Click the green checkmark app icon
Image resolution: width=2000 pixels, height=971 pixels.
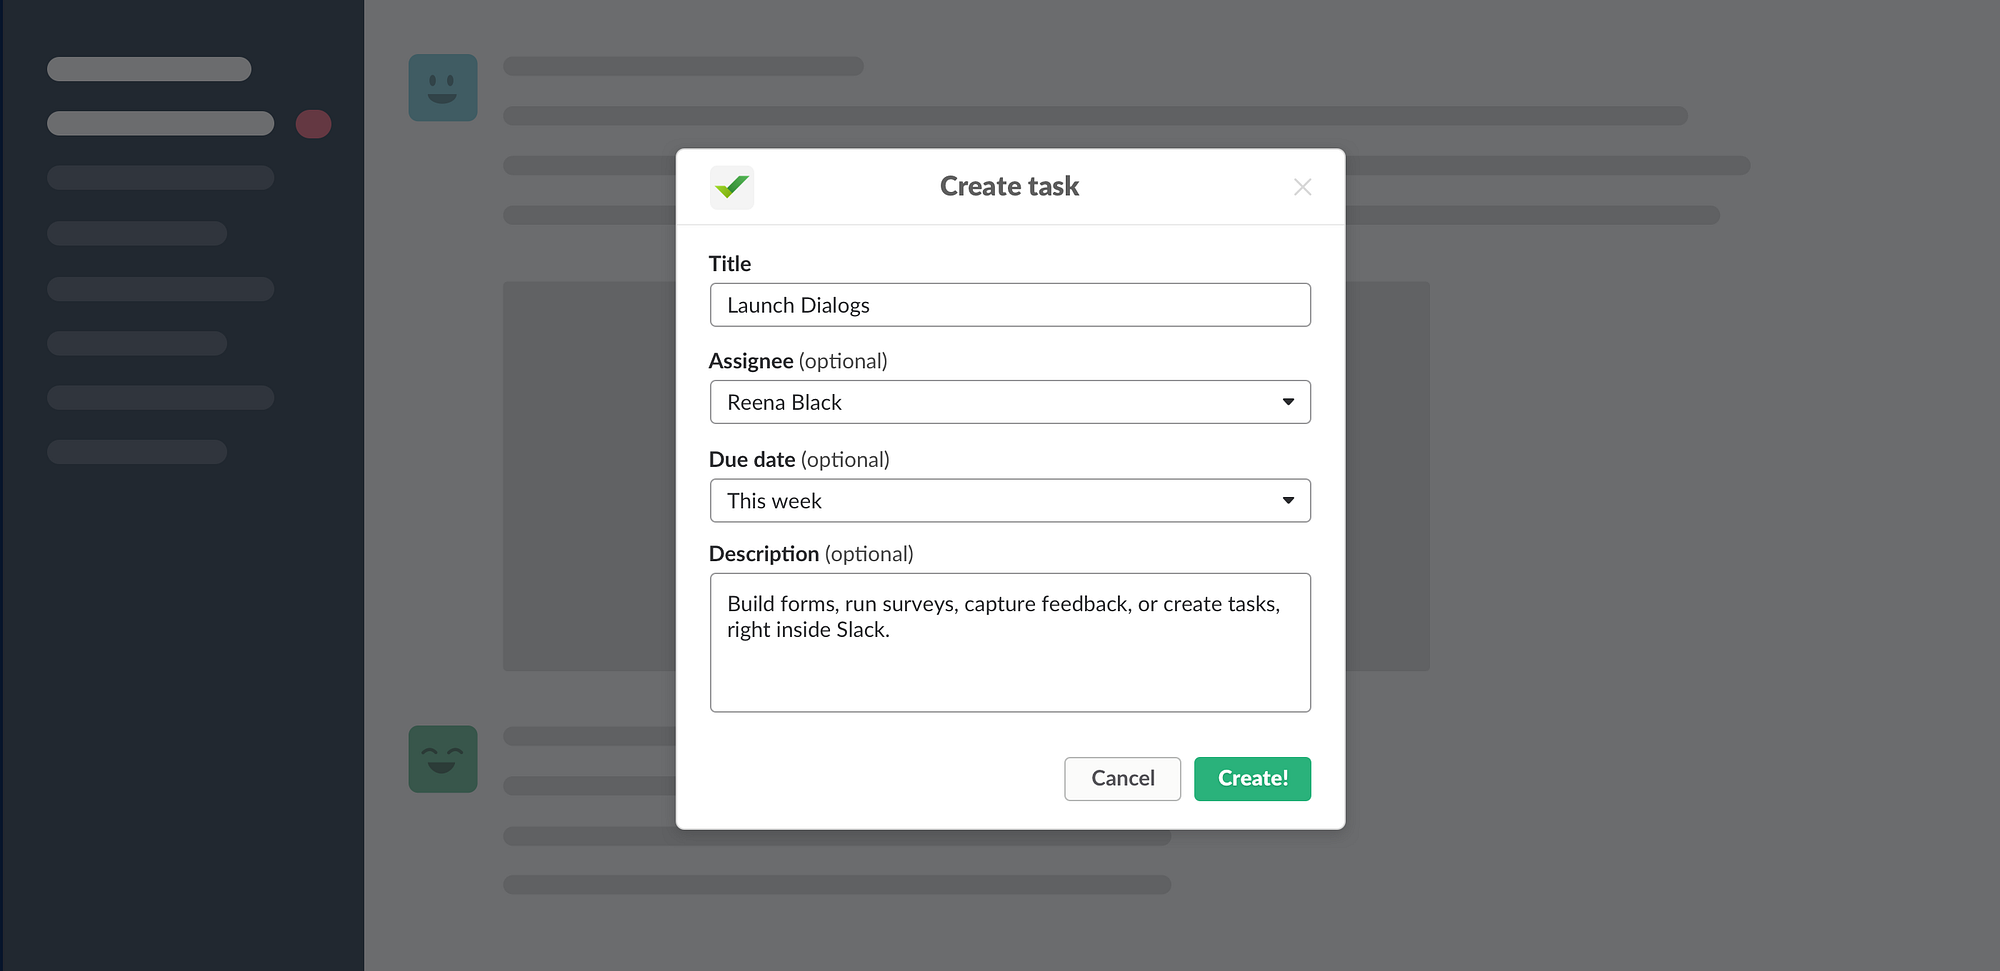[x=731, y=187]
